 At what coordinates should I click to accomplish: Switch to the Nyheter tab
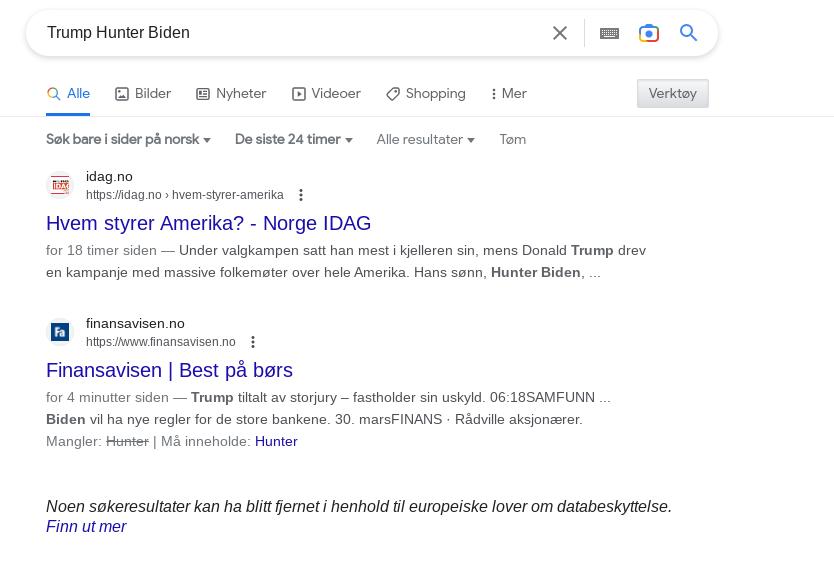pos(231,94)
